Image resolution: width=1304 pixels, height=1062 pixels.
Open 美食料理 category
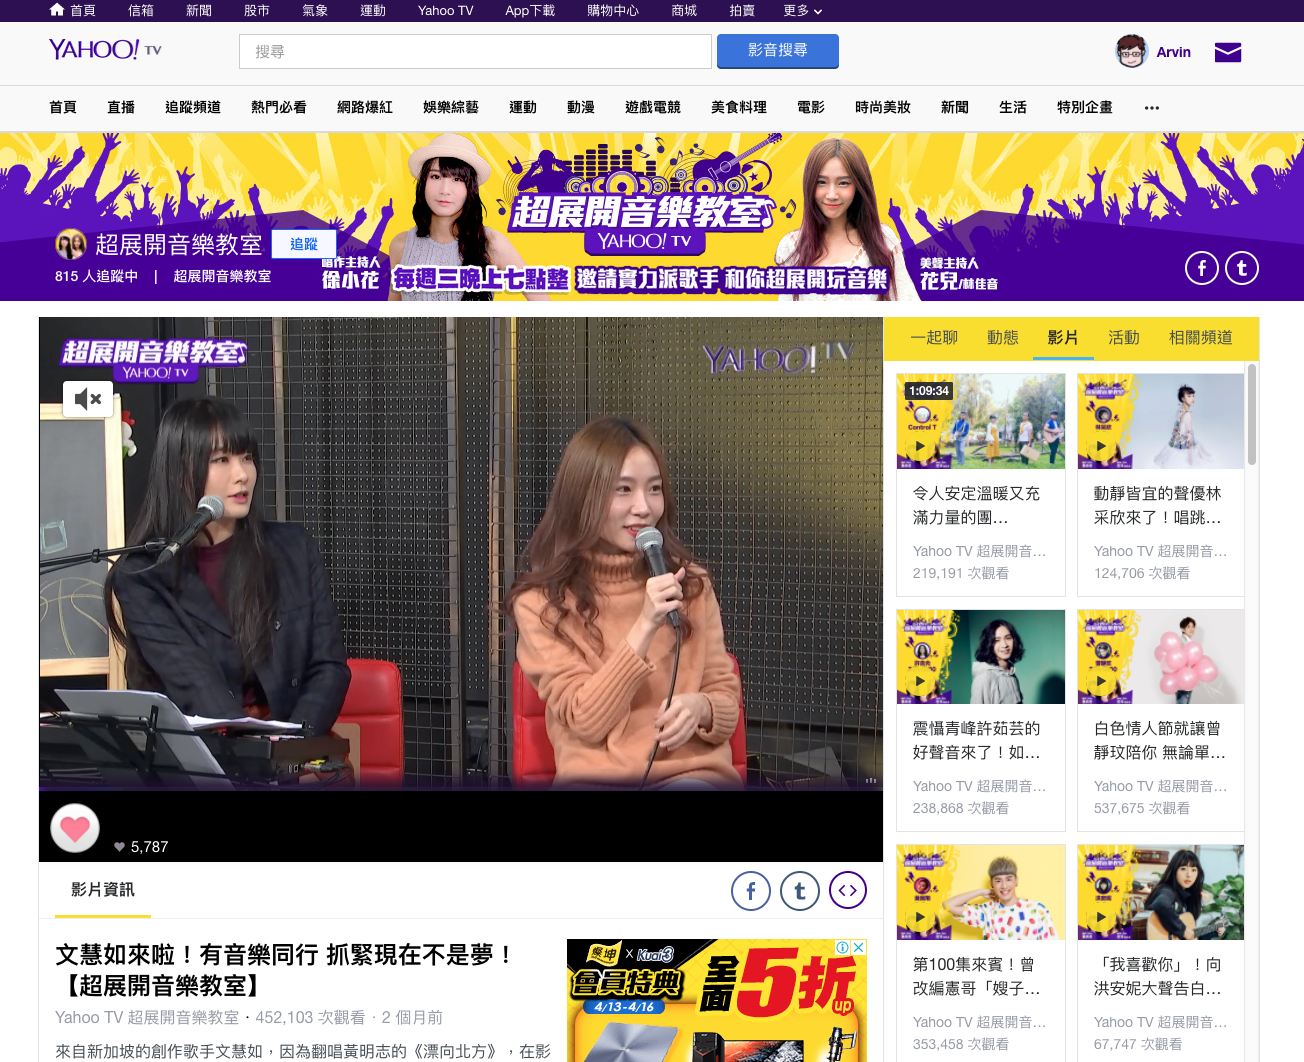tap(739, 107)
